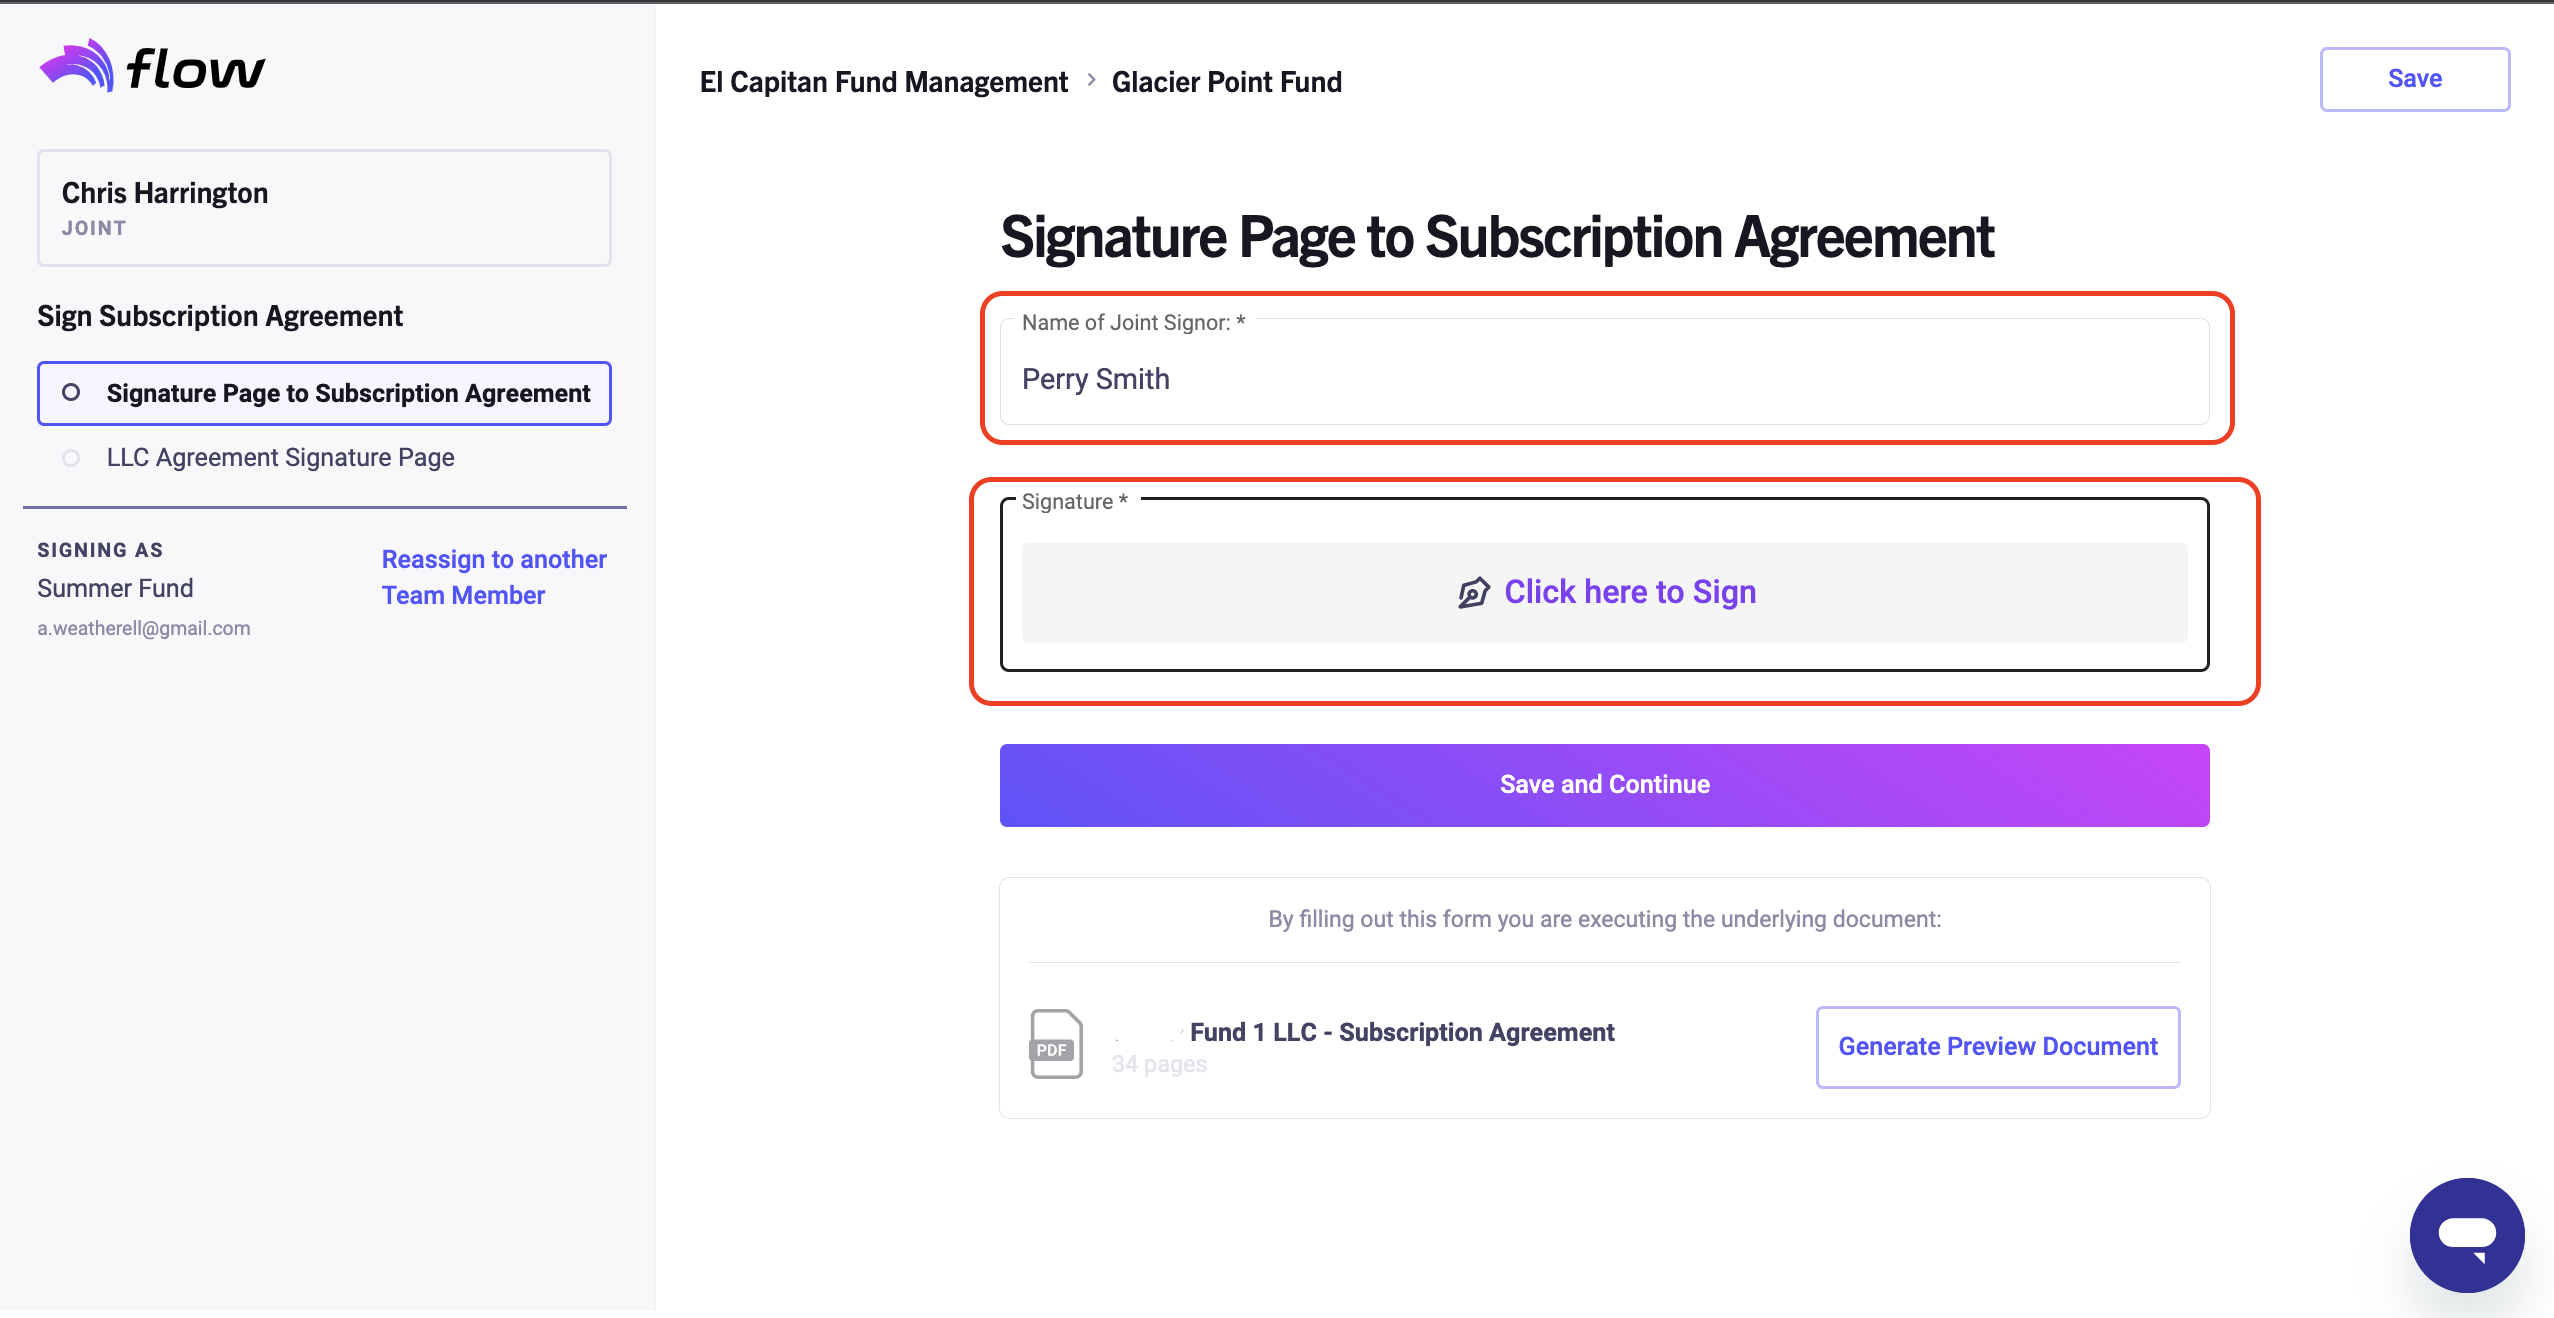
Task: Open El Capitan Fund Management breadcrumb
Action: tap(883, 82)
